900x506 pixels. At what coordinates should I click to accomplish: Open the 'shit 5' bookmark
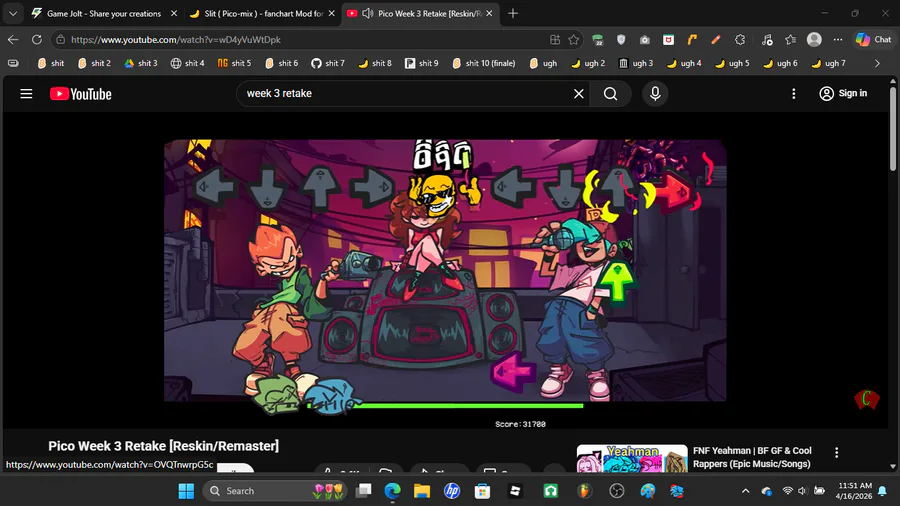pos(234,63)
